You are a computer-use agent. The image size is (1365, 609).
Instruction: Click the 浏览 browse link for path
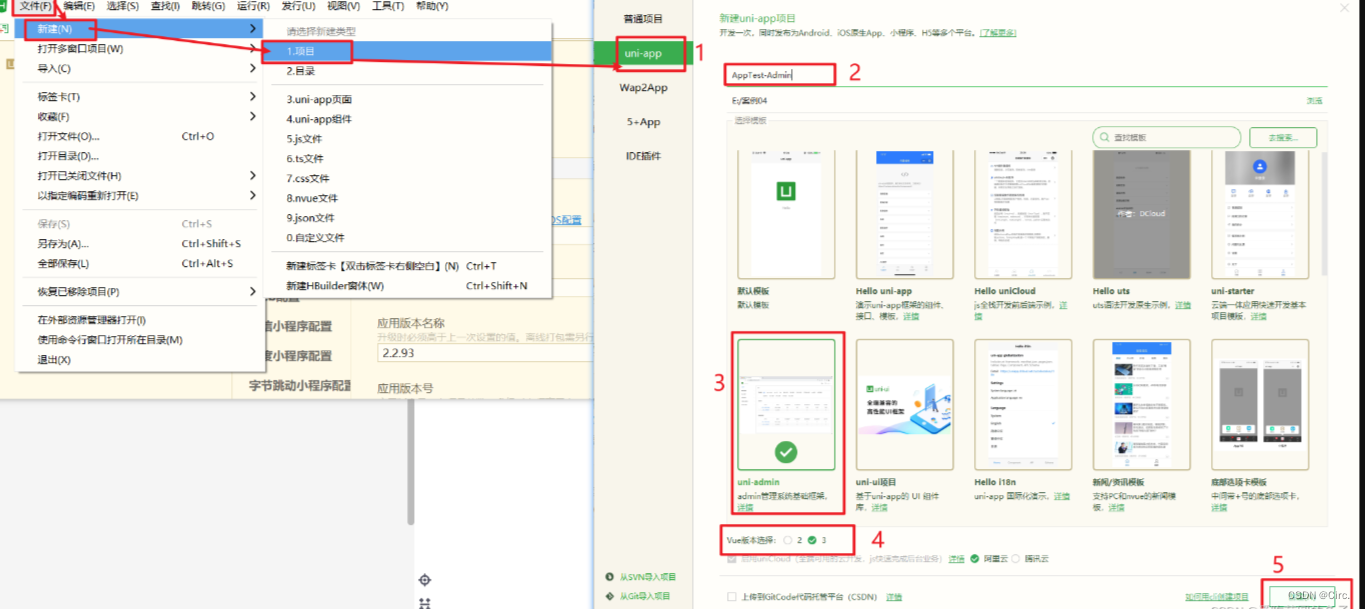tap(1314, 101)
